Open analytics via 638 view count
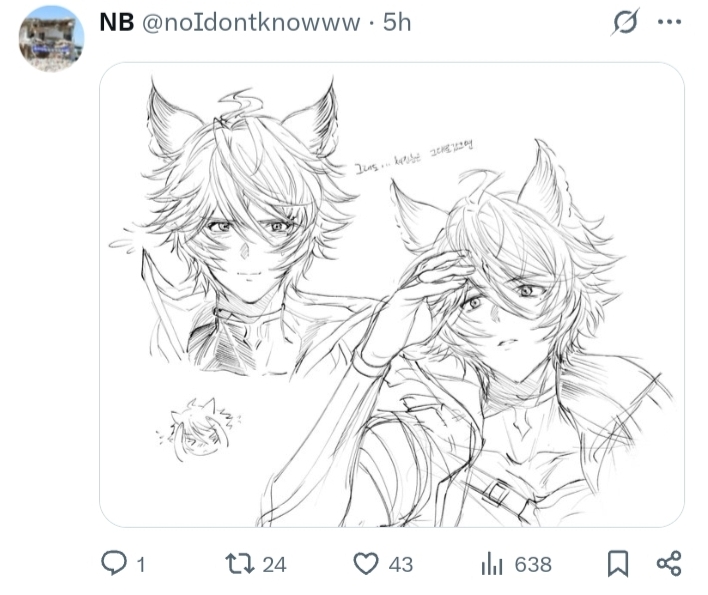 tap(533, 565)
